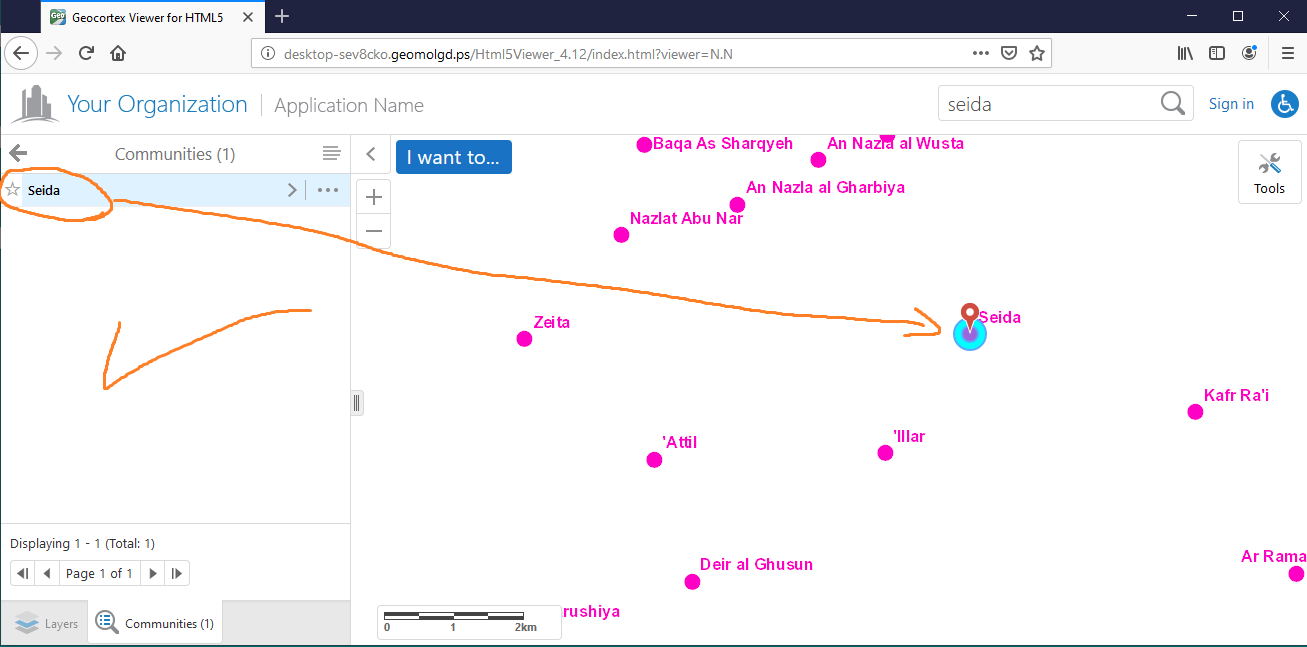Image resolution: width=1307 pixels, height=647 pixels.
Task: Open the Firefox library icon
Action: pyautogui.click(x=1185, y=53)
